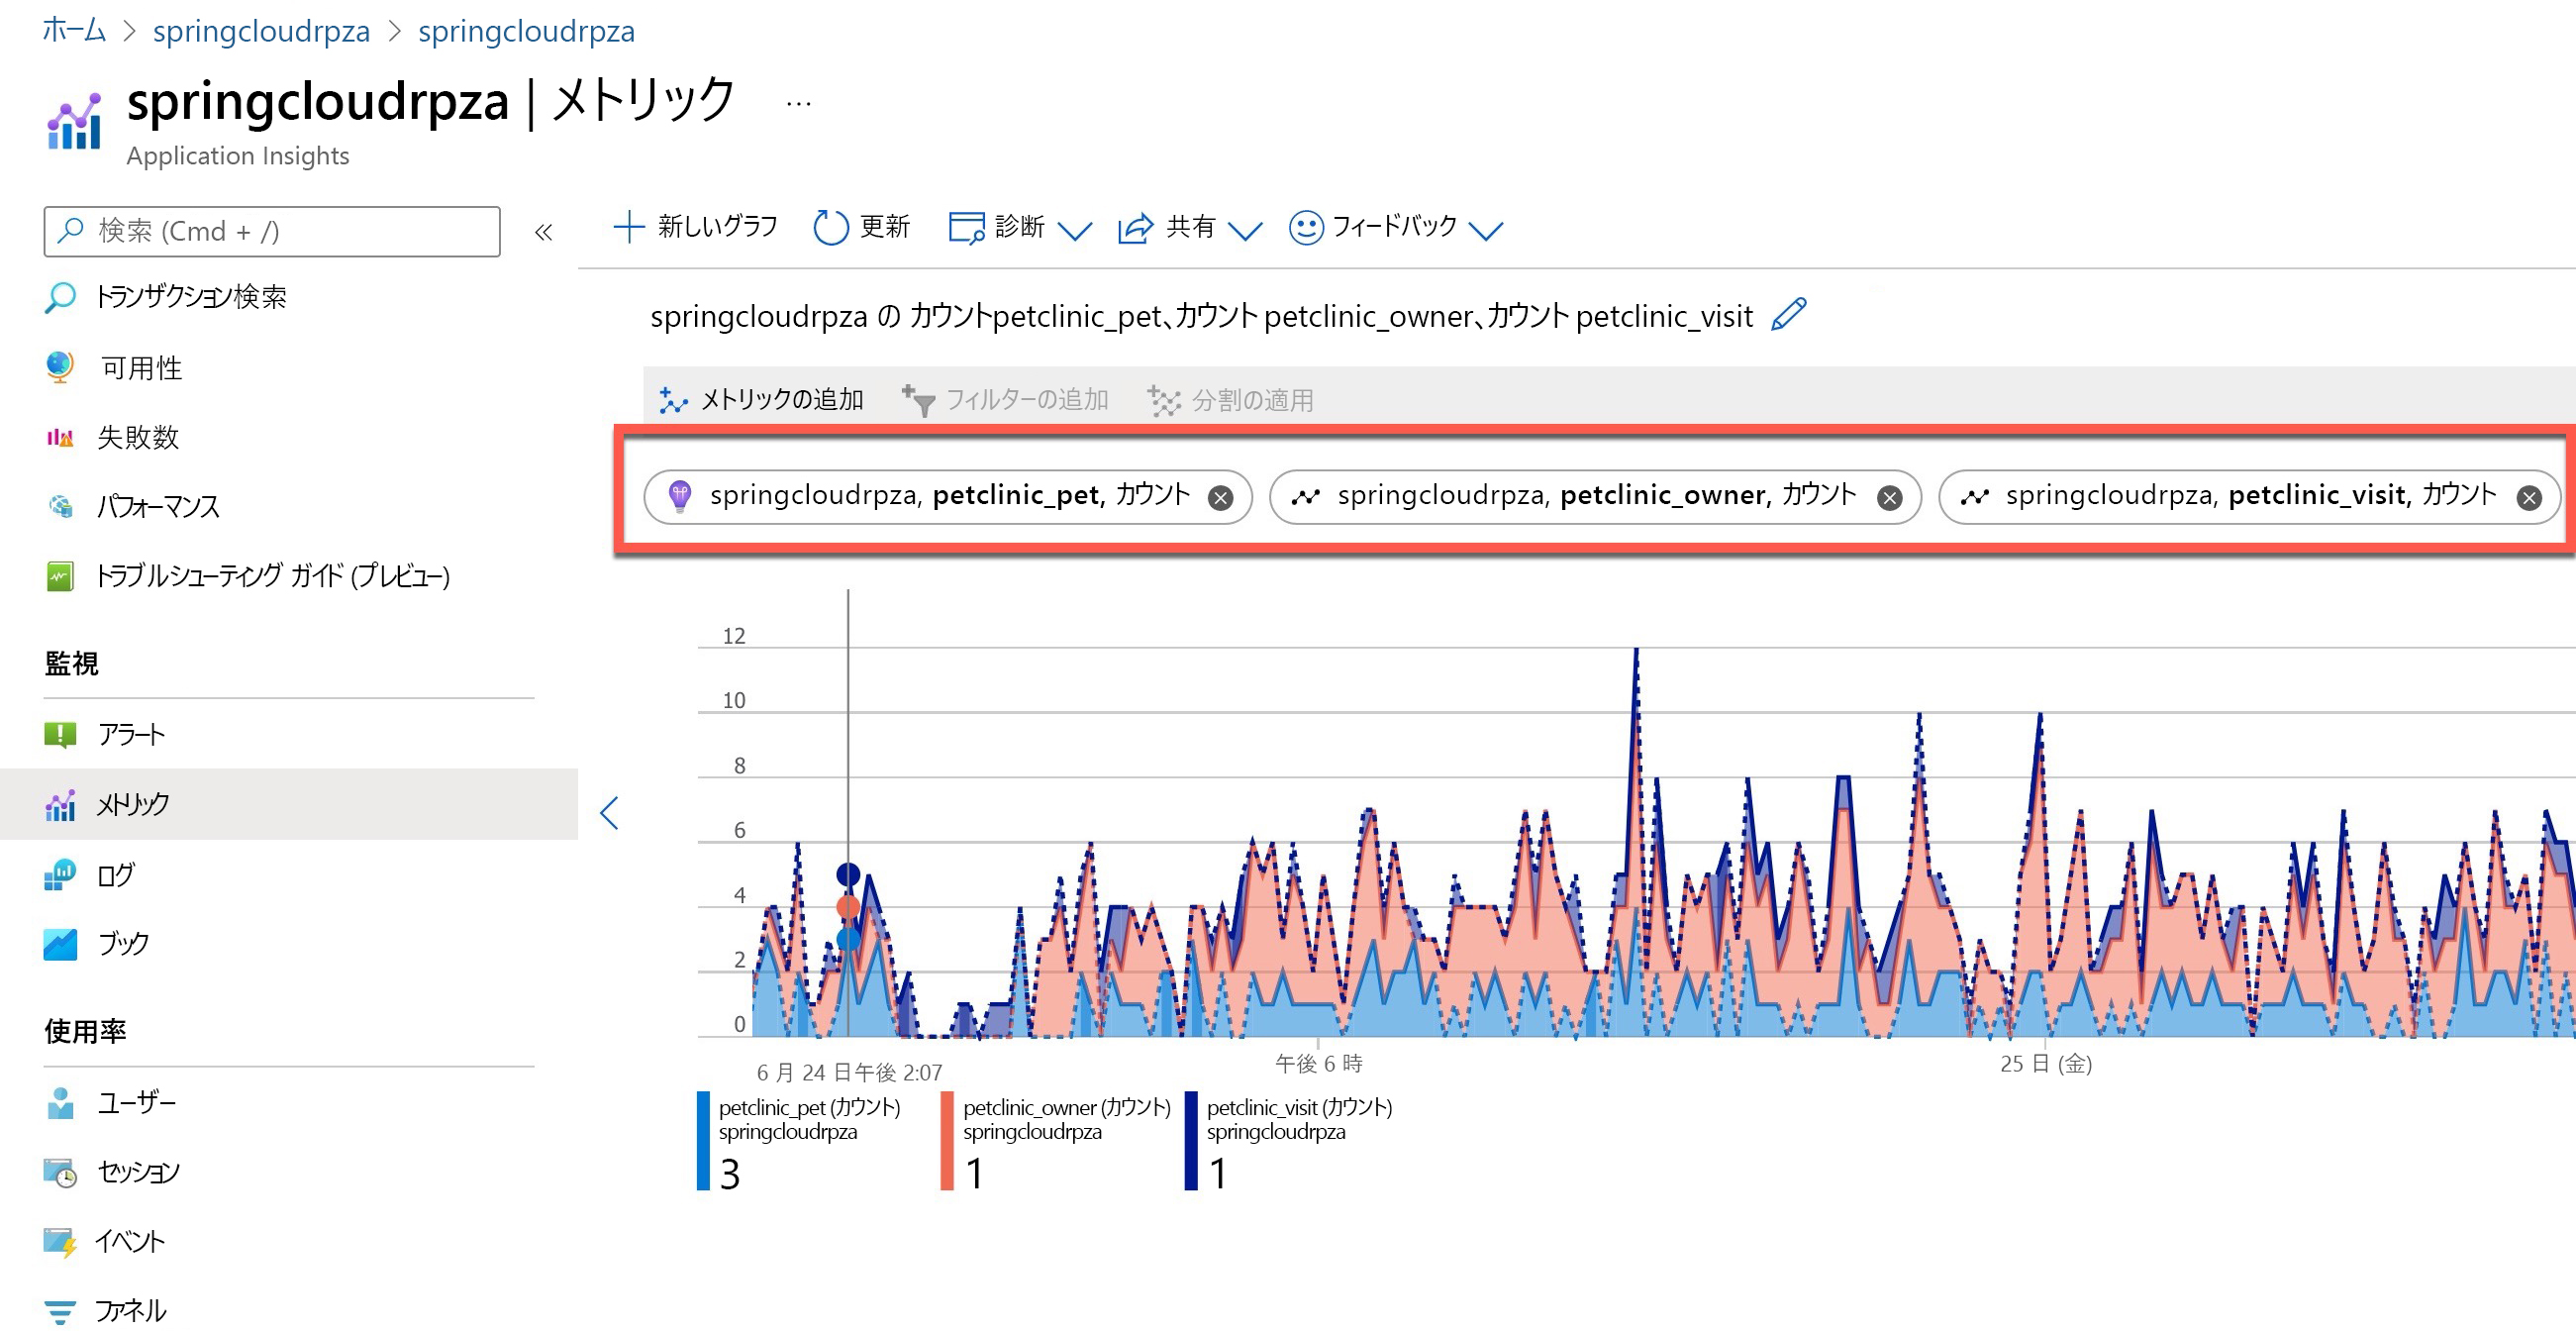The height and width of the screenshot is (1331, 2576).
Task: Click the ホーム breadcrumb link
Action: tap(74, 31)
